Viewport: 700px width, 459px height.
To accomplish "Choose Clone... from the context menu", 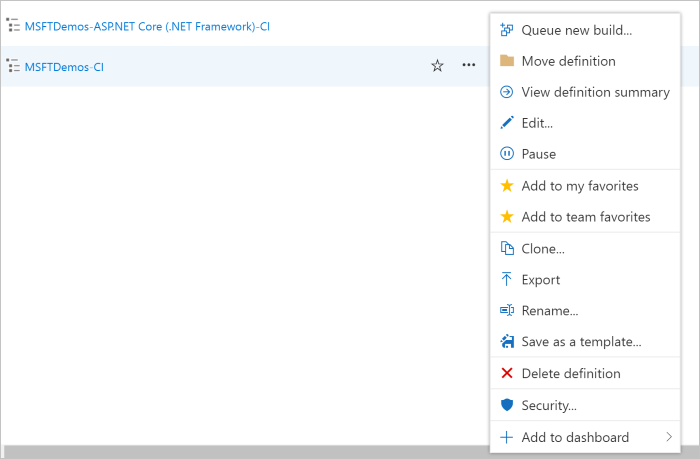I will [543, 249].
